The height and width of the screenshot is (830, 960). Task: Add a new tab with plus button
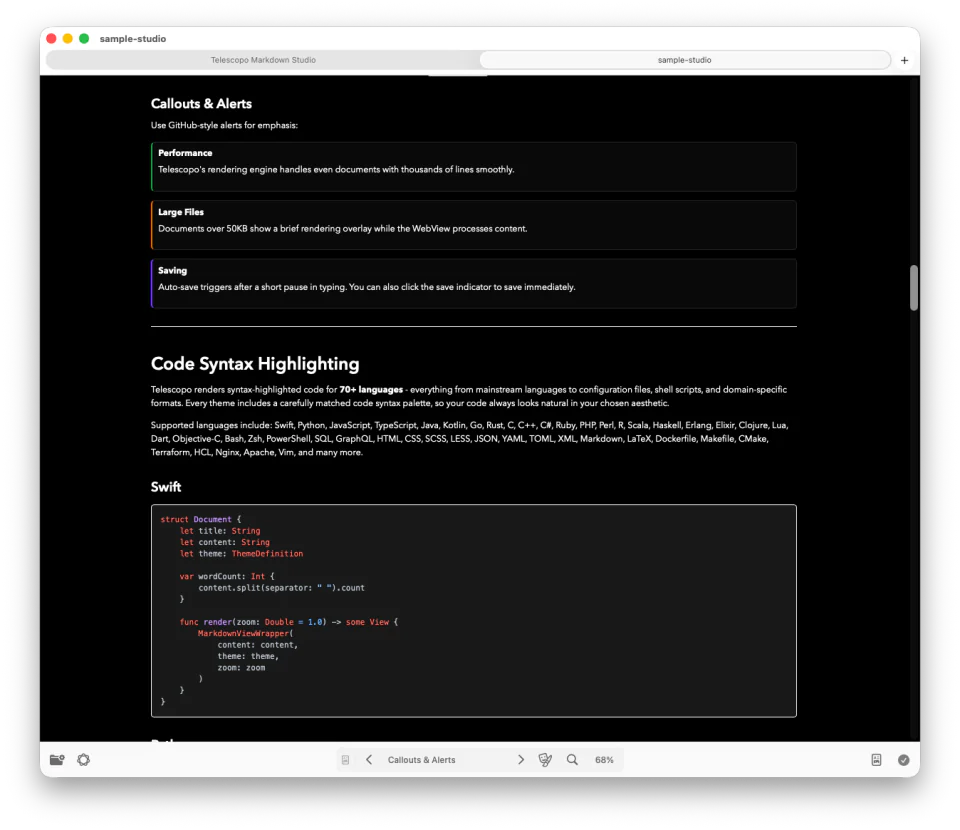pyautogui.click(x=904, y=60)
